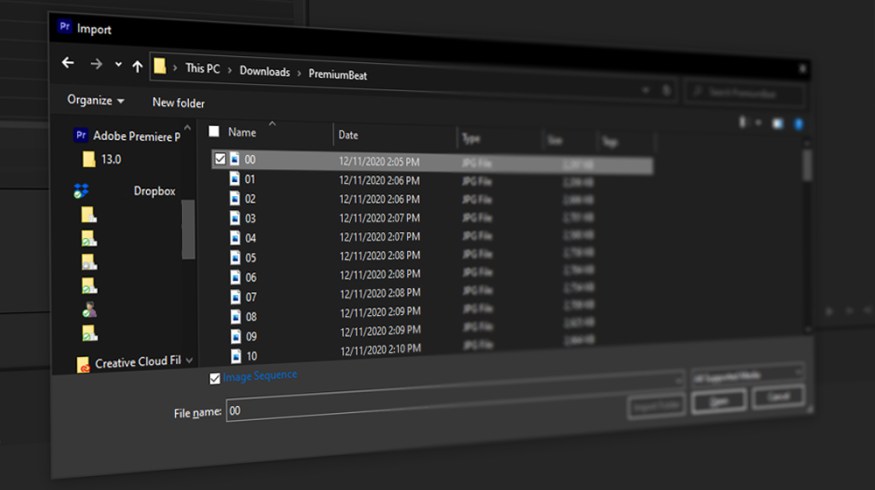Click the Creative Cloud folder icon

[x=83, y=365]
